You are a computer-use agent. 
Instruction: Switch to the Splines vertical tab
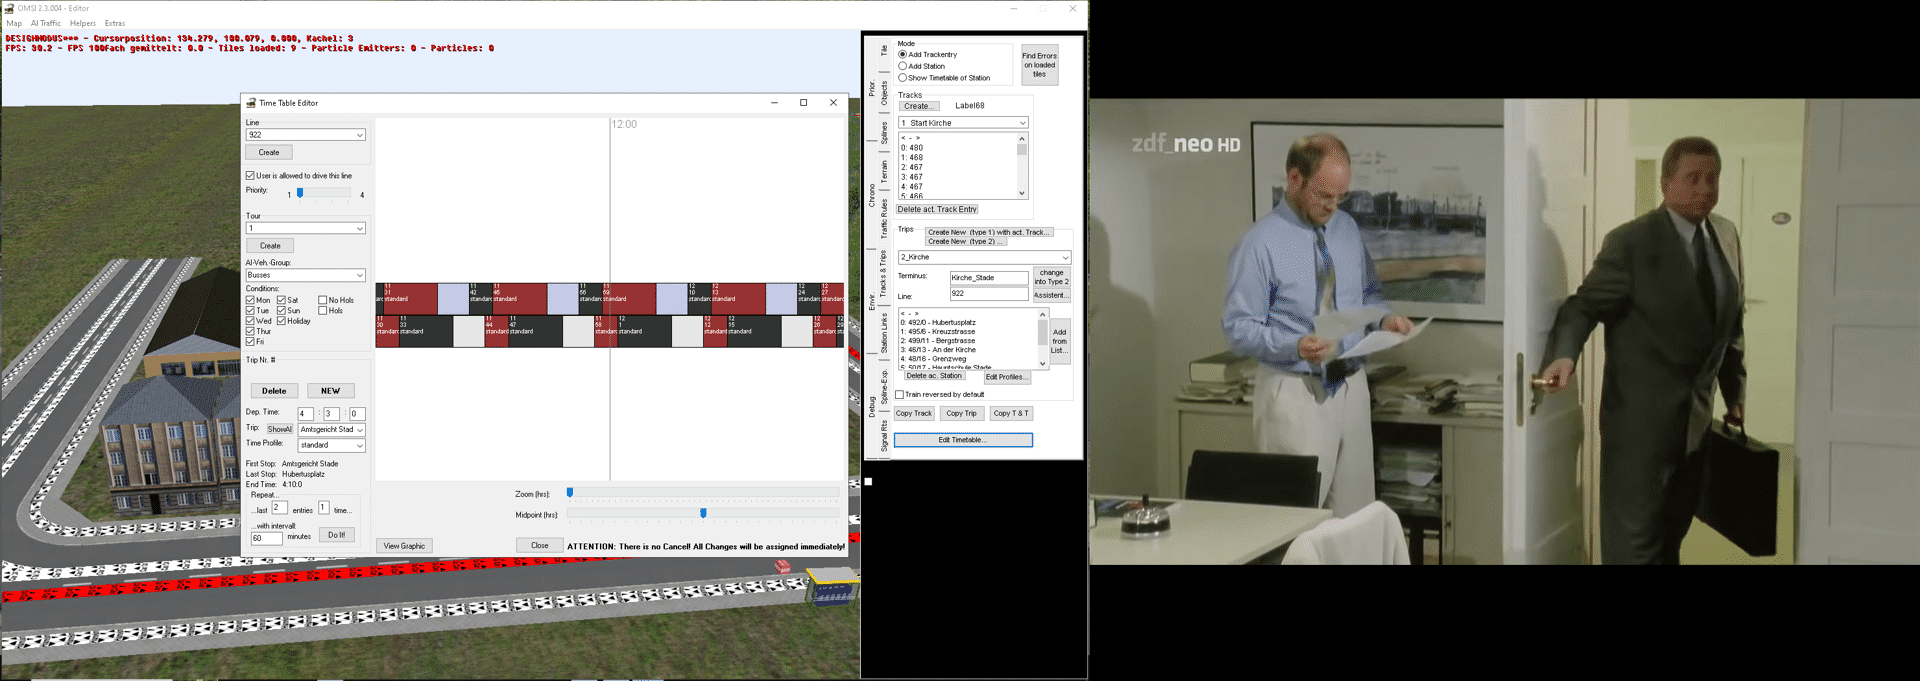(x=884, y=133)
